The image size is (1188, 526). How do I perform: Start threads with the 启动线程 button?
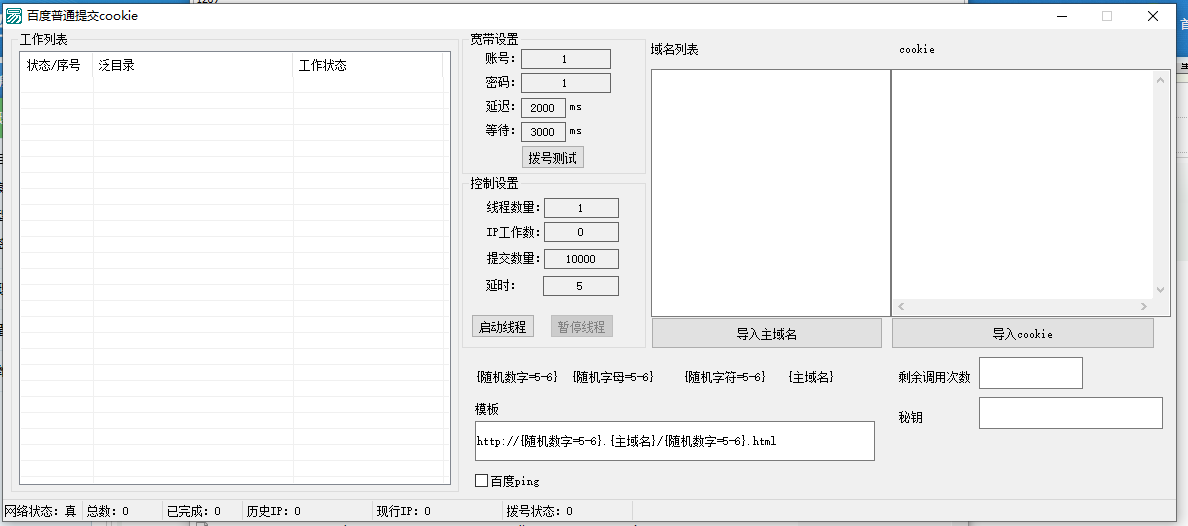503,327
